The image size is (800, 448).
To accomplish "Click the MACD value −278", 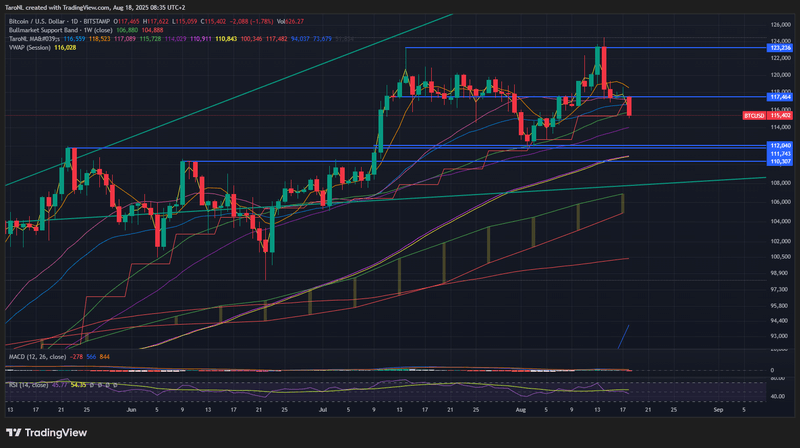I will [x=76, y=357].
